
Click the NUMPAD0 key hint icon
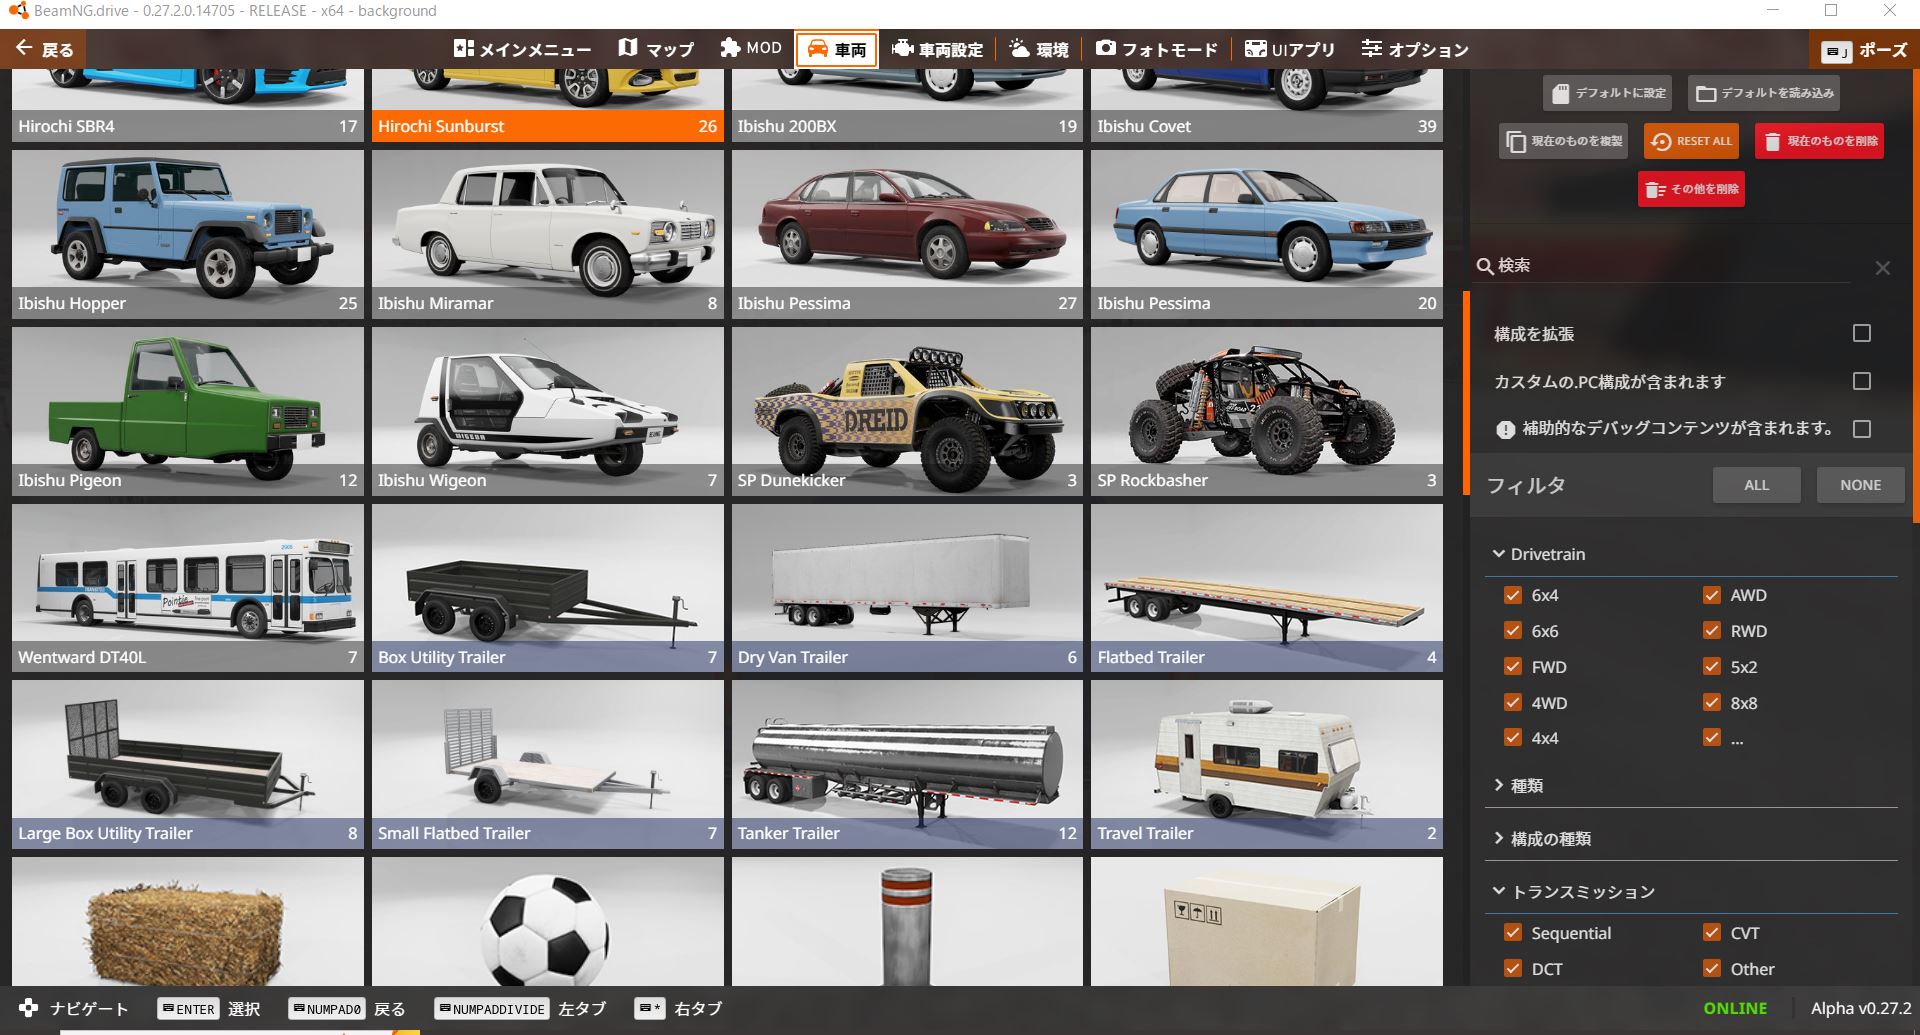click(x=326, y=1009)
